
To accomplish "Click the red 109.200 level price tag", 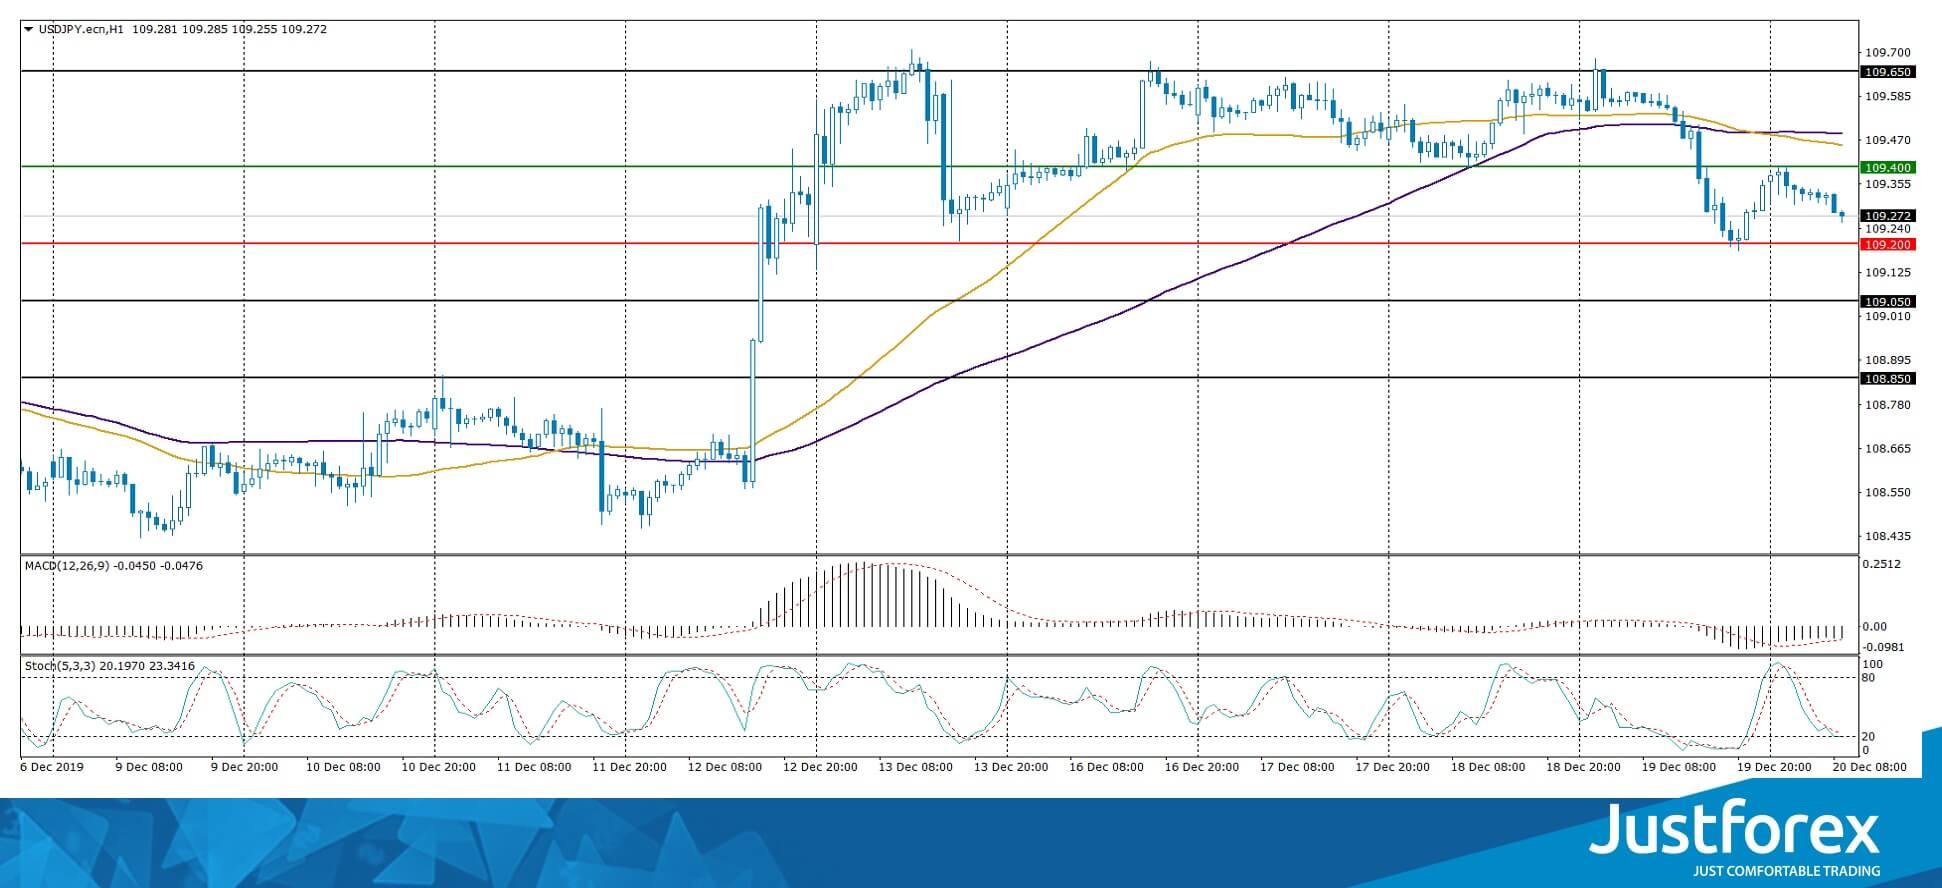I will click(1886, 245).
